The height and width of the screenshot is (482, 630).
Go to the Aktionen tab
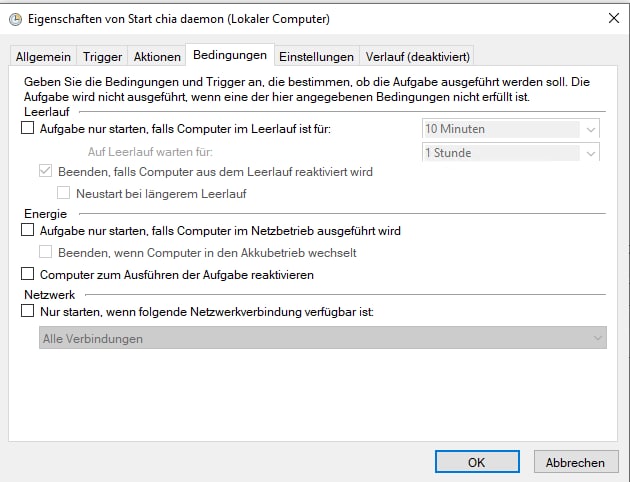tap(157, 57)
